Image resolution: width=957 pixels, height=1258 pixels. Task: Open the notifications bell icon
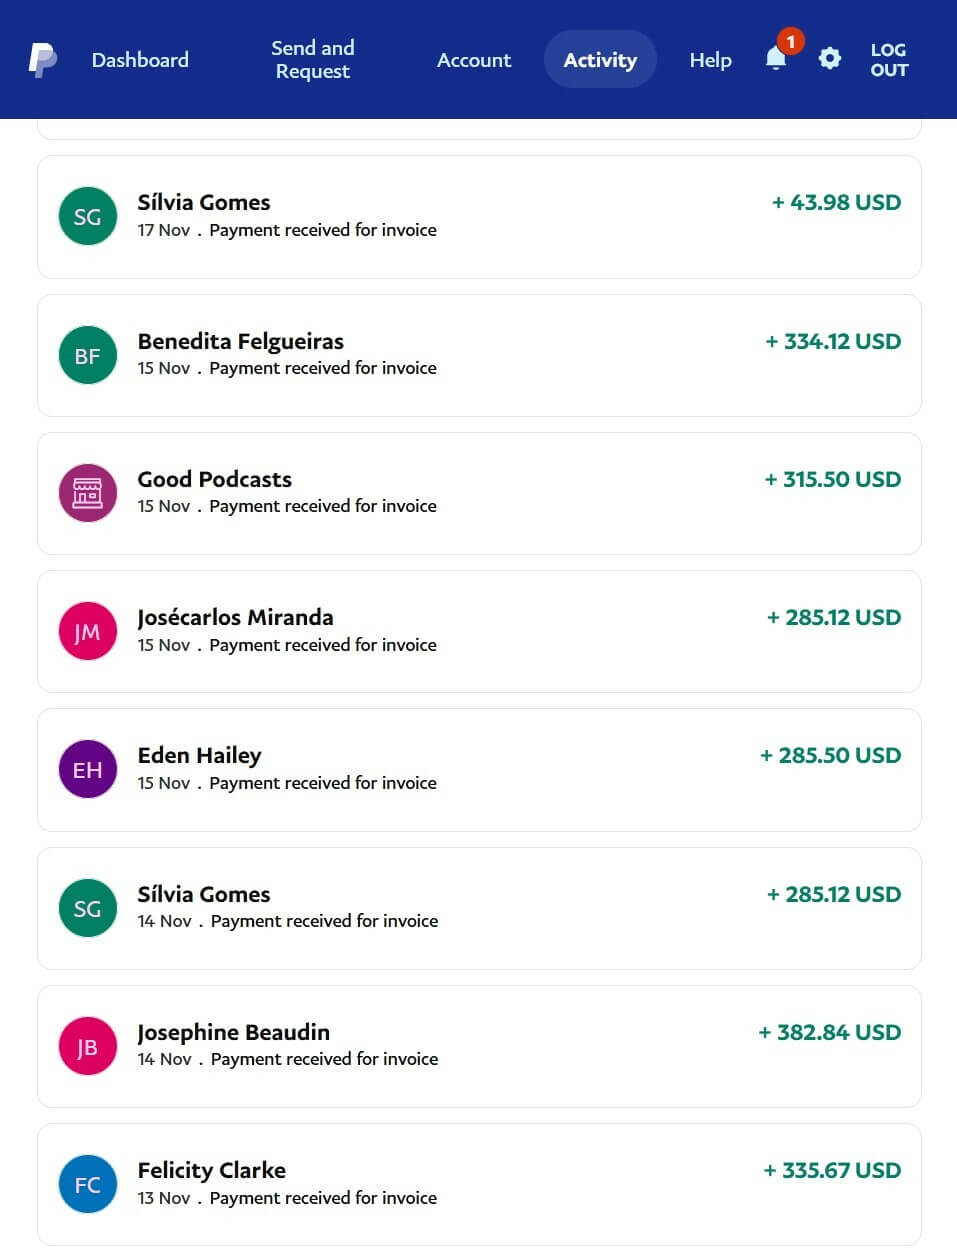click(x=776, y=58)
